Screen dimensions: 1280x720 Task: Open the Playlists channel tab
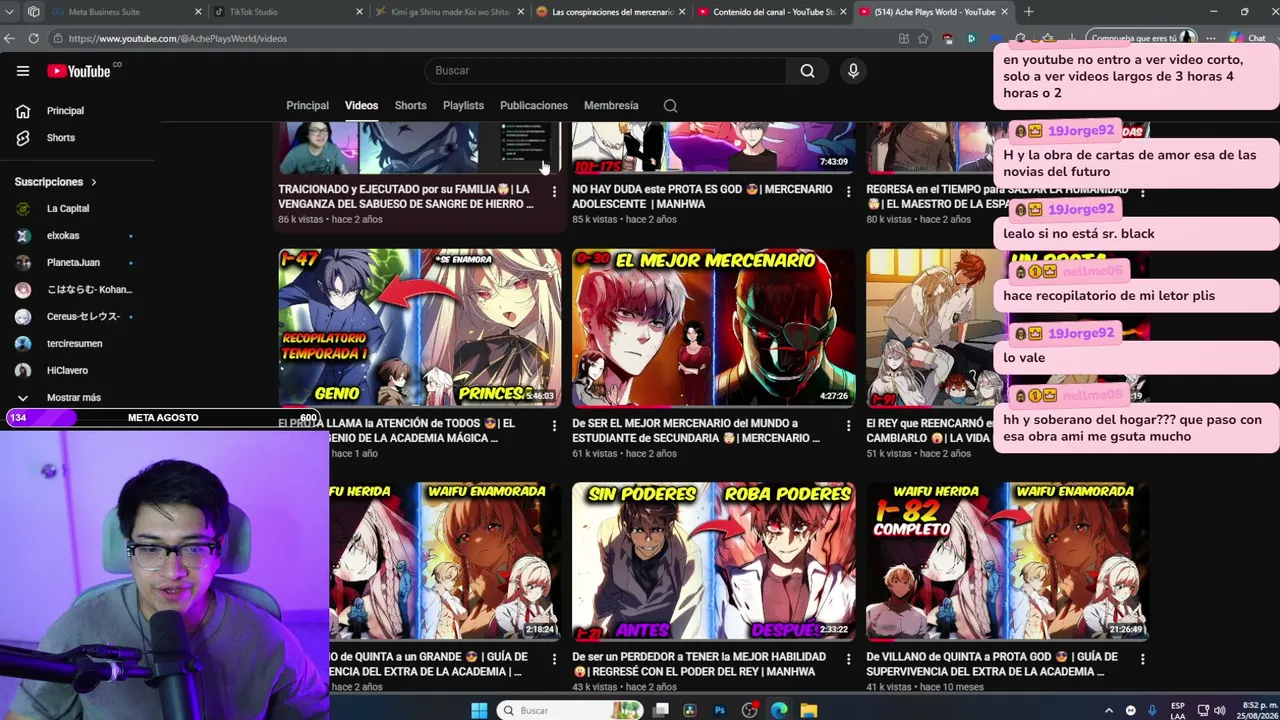point(463,106)
